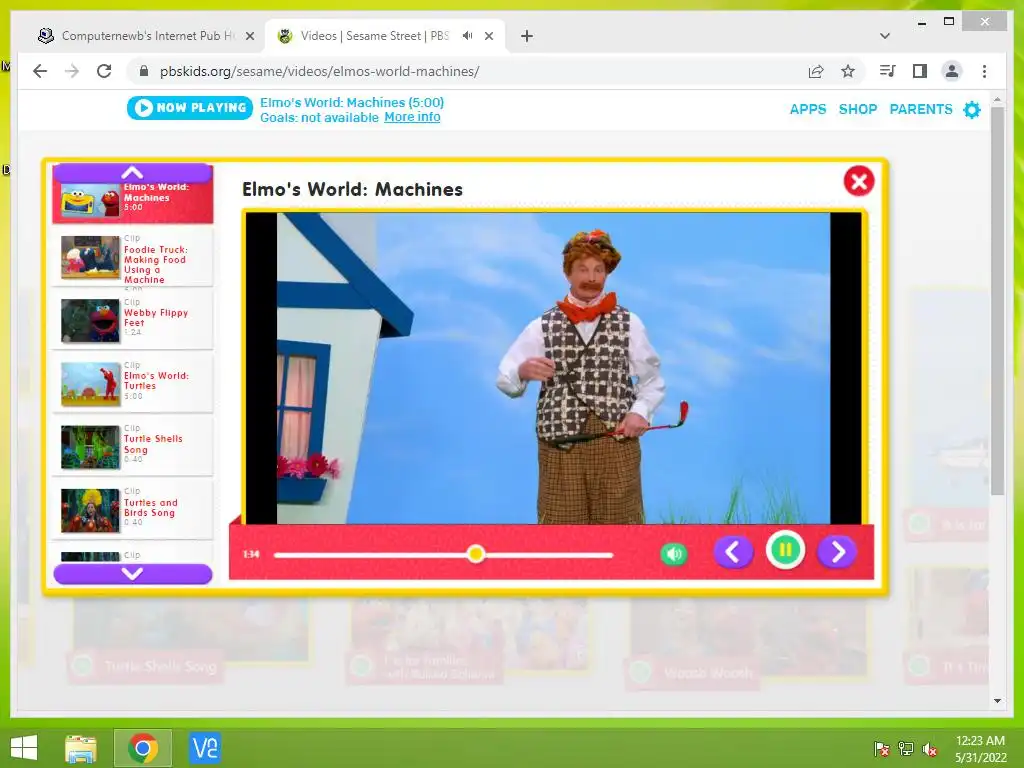Play Turtle Shells Song clip
1024x768 pixels.
(133, 447)
